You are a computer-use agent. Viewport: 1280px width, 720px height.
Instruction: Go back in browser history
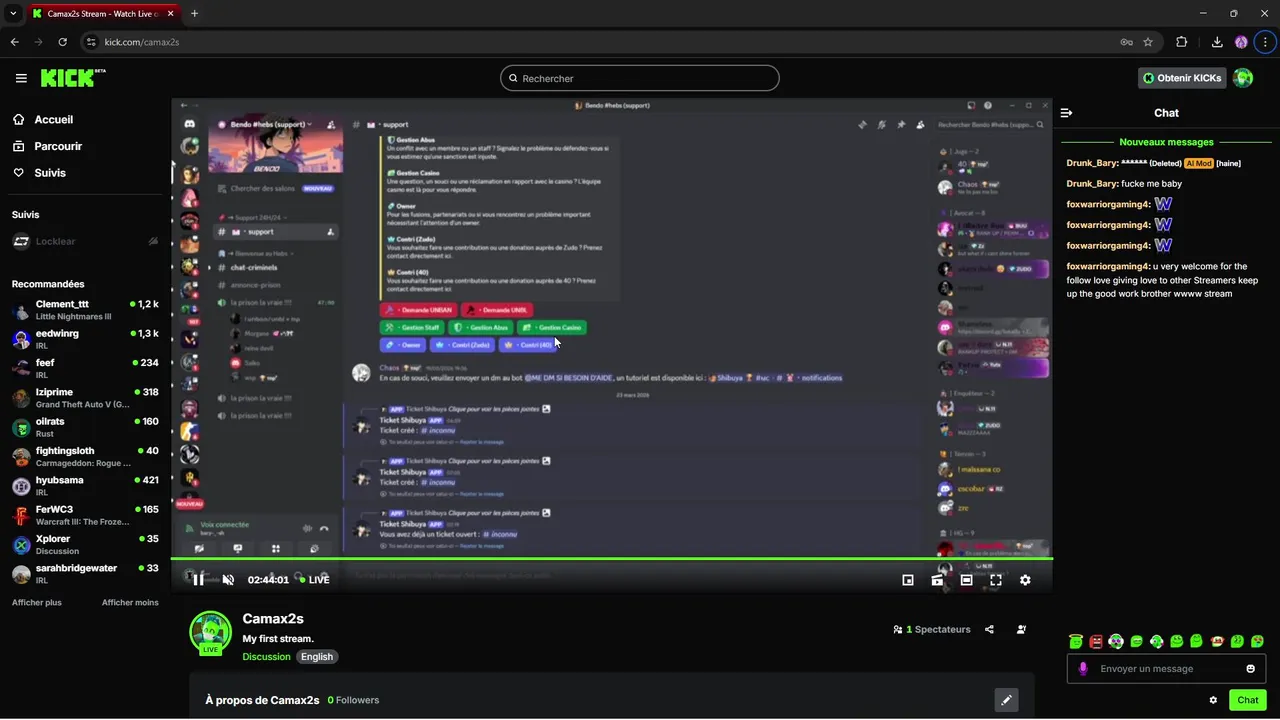point(15,42)
